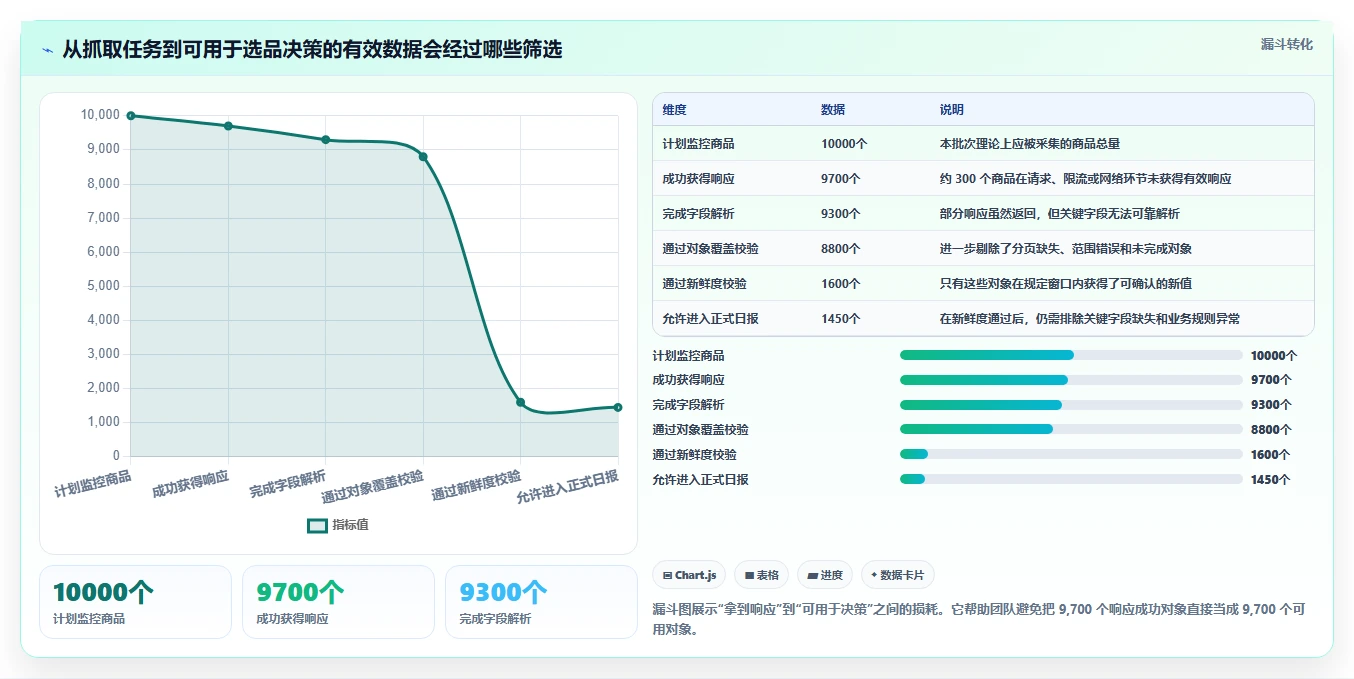1354x679 pixels.
Task: Open the 9700个 成功获得响应 data card
Action: [x=338, y=602]
